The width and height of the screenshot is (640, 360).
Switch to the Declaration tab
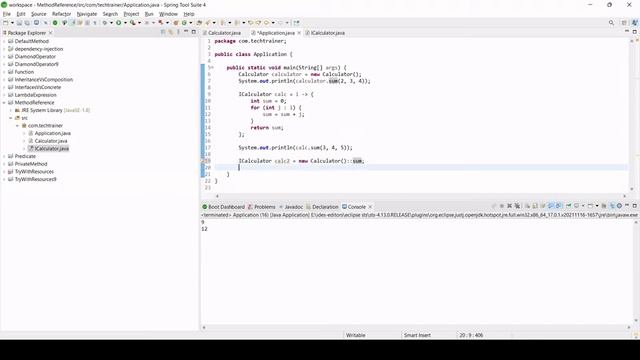tap(325, 207)
